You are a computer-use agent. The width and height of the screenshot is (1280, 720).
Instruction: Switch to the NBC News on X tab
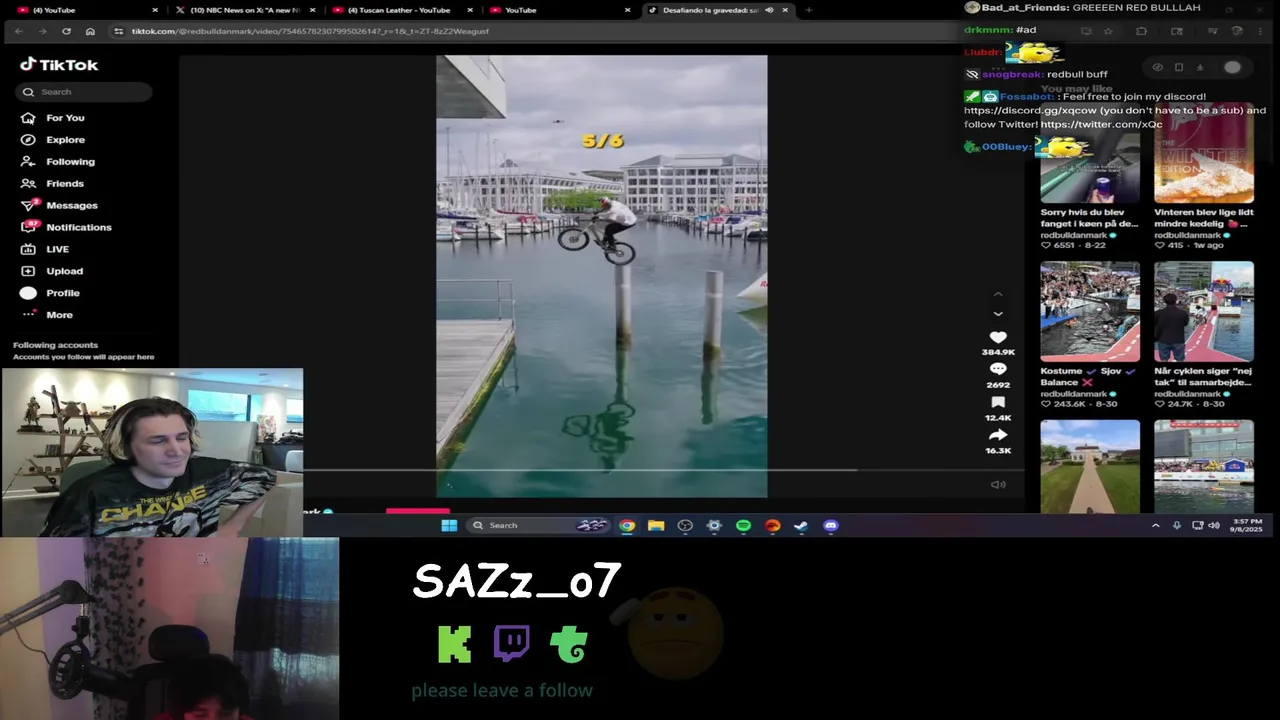(x=244, y=10)
